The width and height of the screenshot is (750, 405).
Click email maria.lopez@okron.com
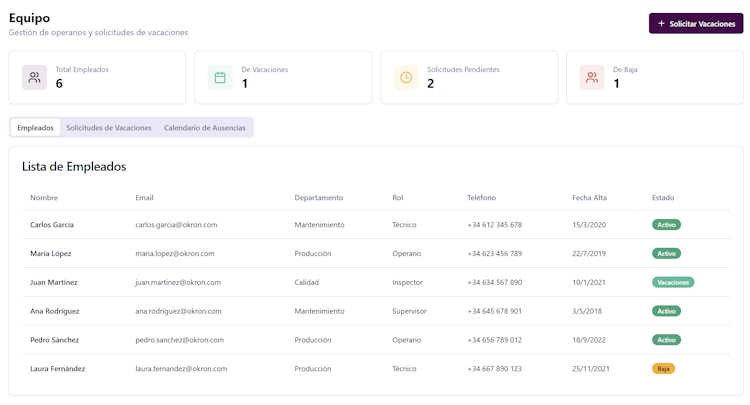(175, 254)
